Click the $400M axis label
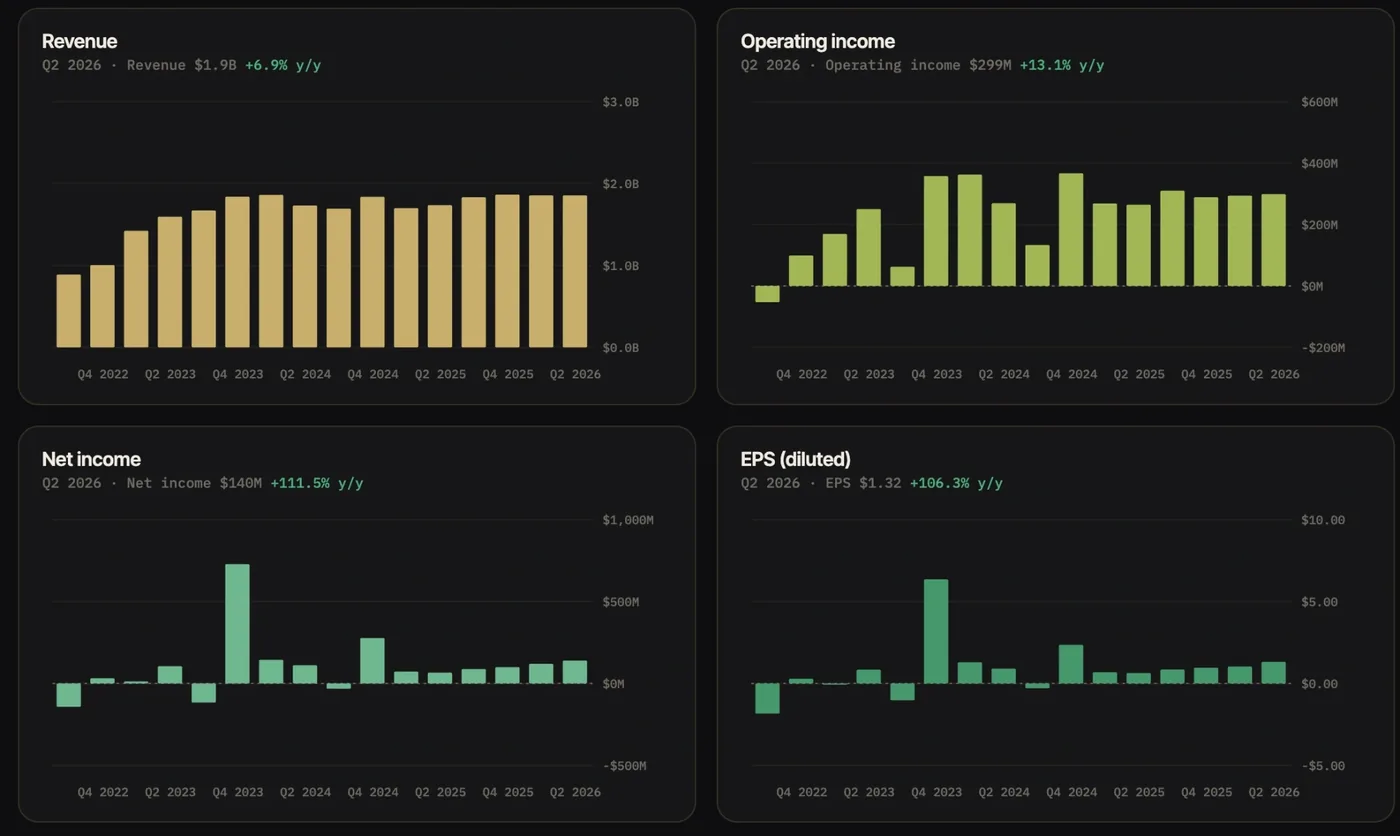Image resolution: width=1400 pixels, height=836 pixels. (x=1319, y=163)
